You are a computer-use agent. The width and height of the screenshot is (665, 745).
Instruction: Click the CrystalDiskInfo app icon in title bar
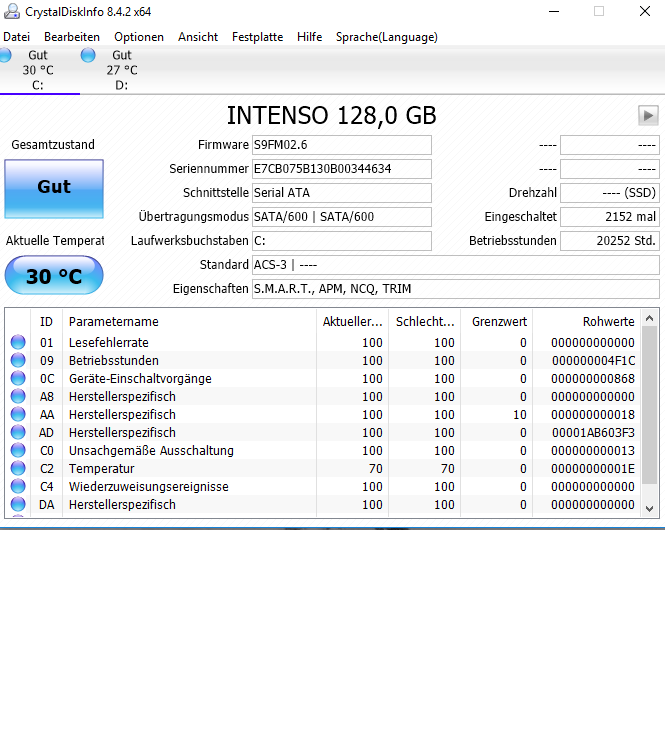(x=12, y=11)
